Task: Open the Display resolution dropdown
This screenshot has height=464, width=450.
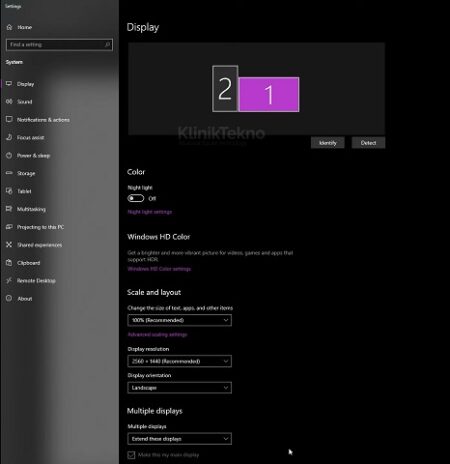Action: (179, 361)
